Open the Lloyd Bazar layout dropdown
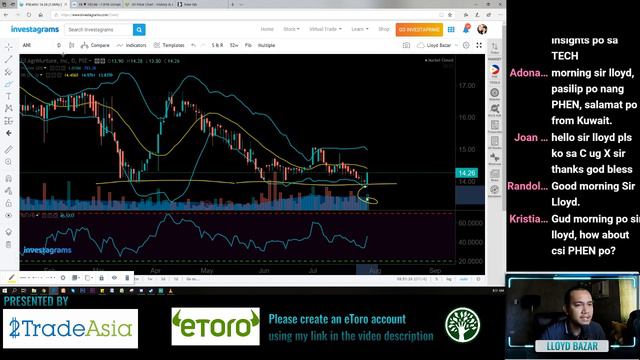Viewport: 640px width, 360px height. pyautogui.click(x=437, y=45)
